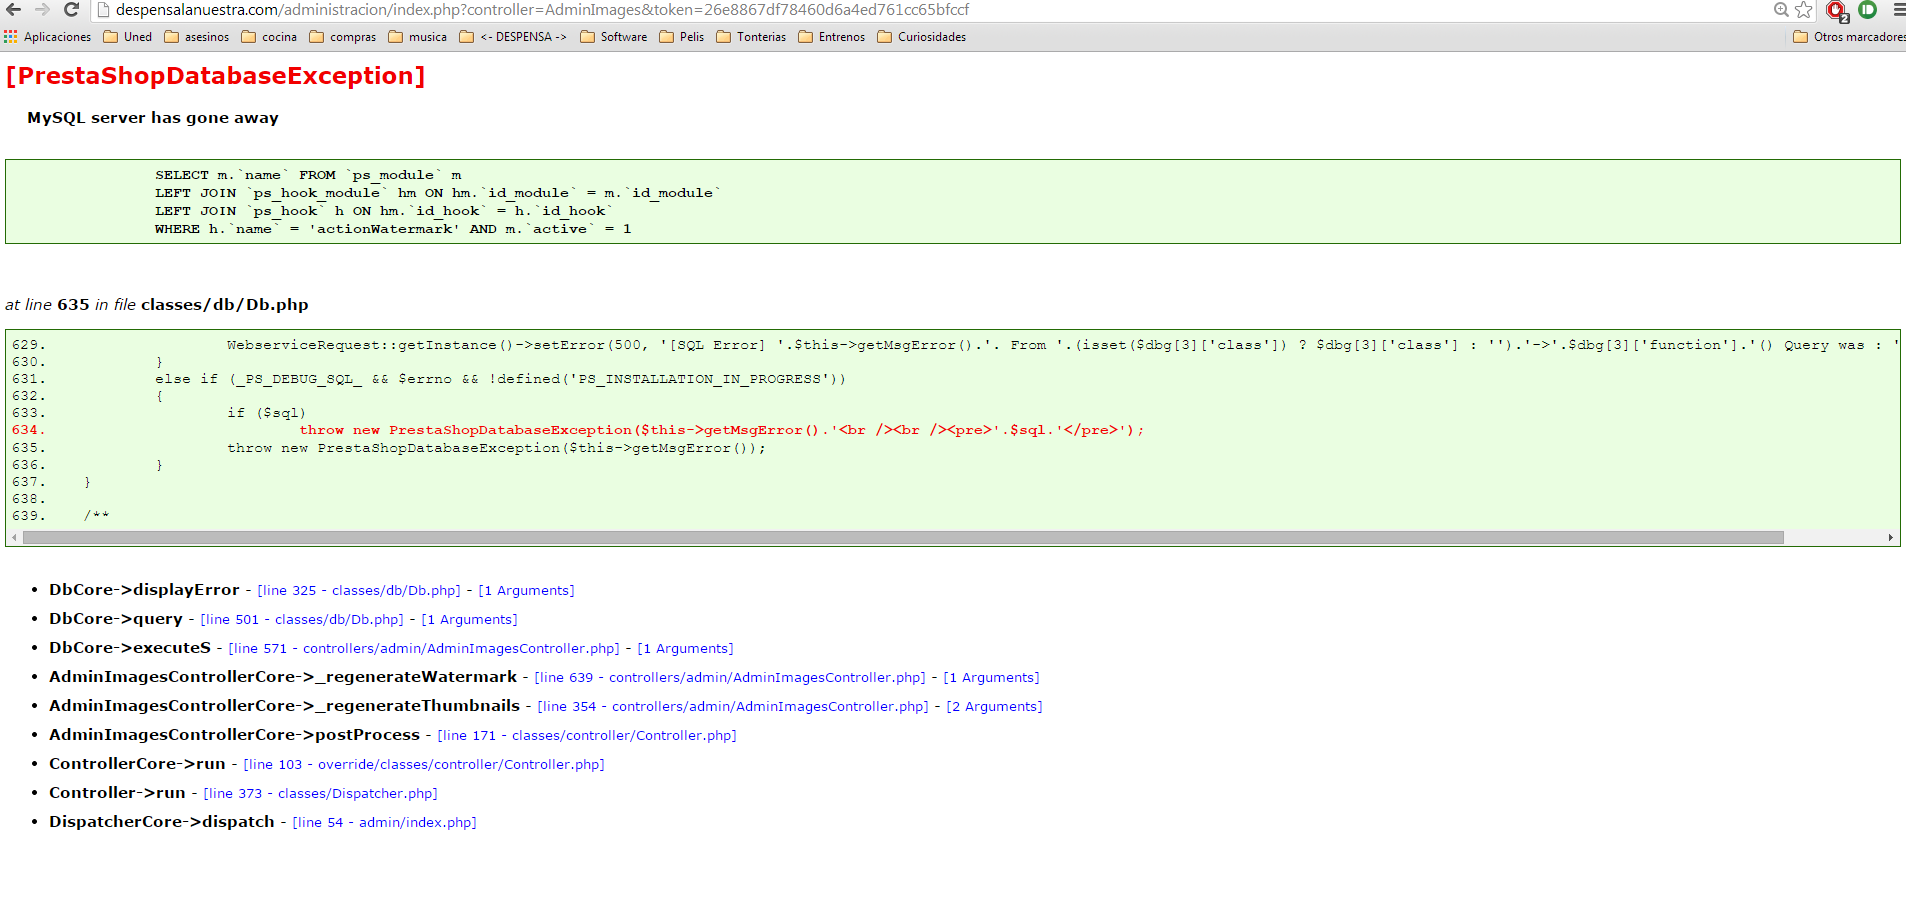Open the Pelis bookmark folder

pos(682,37)
